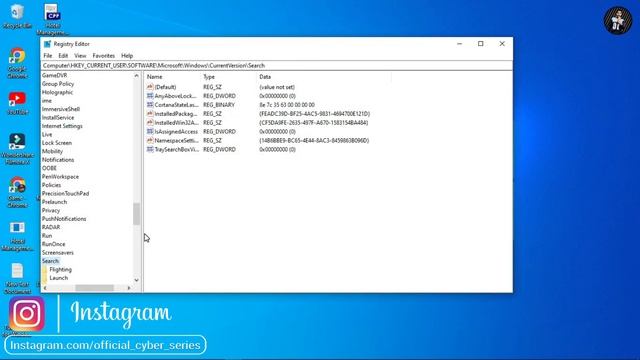Viewport: 640px width, 360px height.
Task: Select the Notifications key
Action: coord(58,160)
